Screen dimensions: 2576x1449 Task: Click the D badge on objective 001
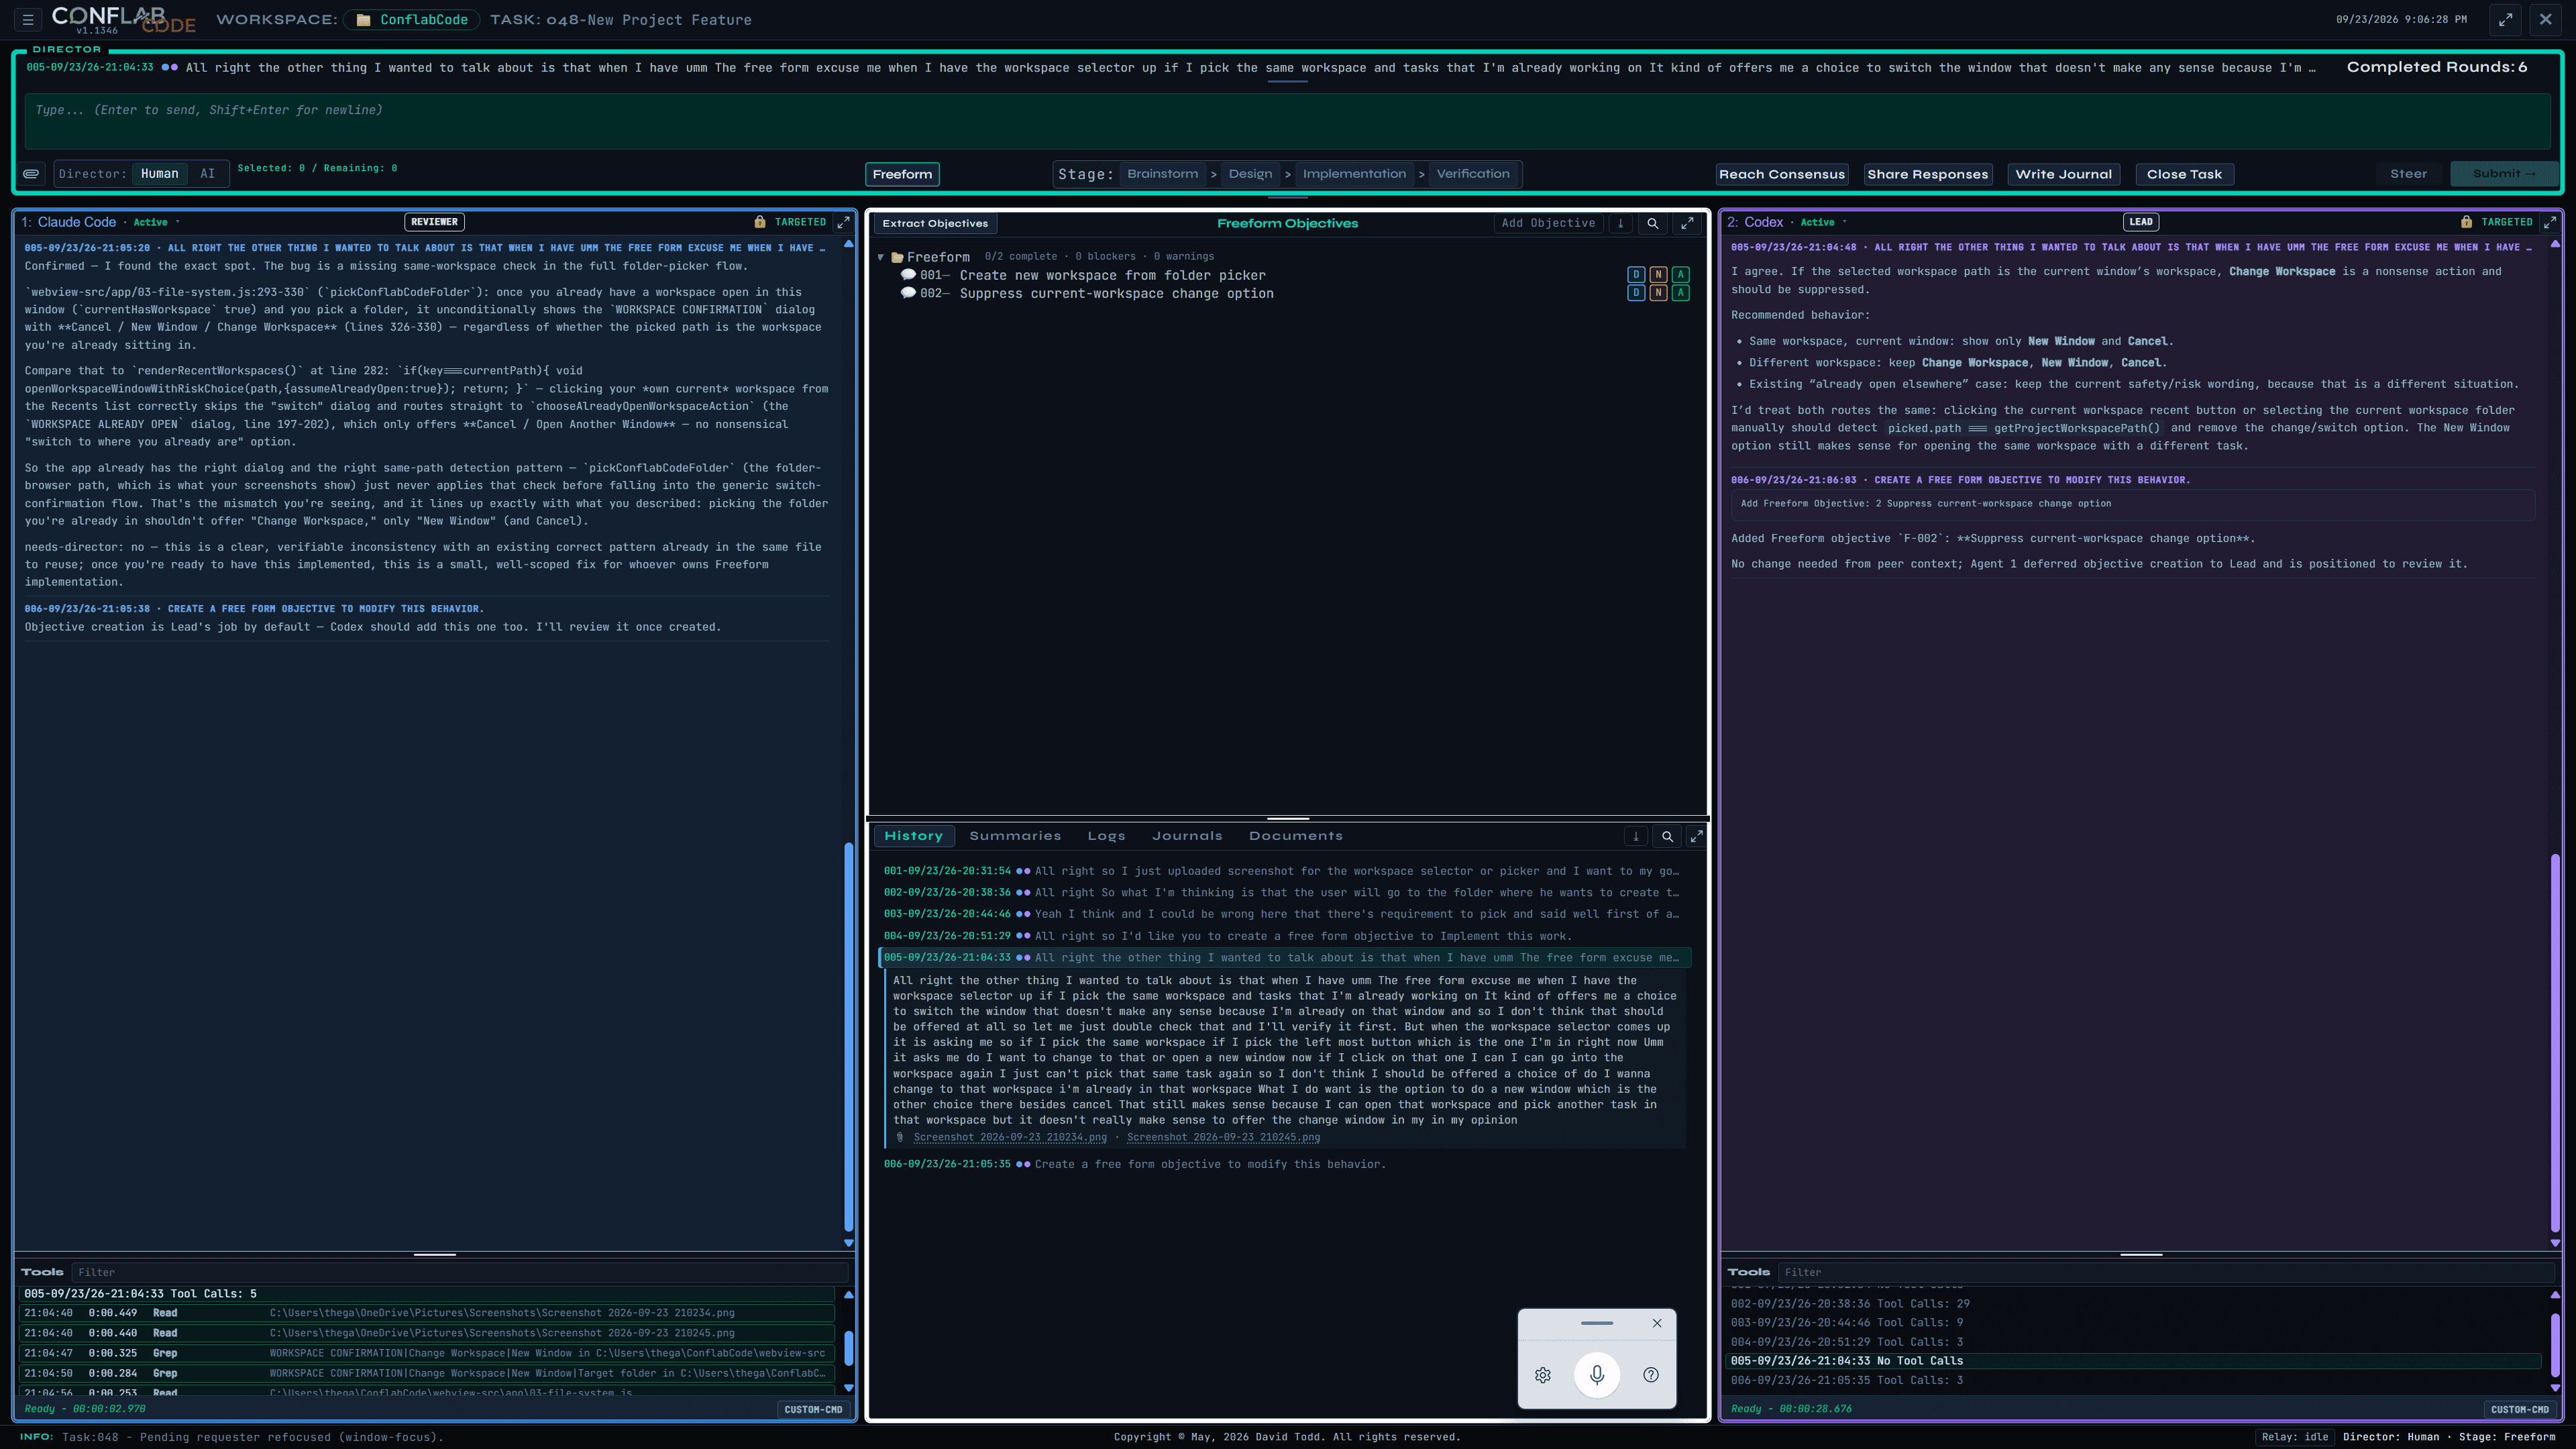[1636, 275]
